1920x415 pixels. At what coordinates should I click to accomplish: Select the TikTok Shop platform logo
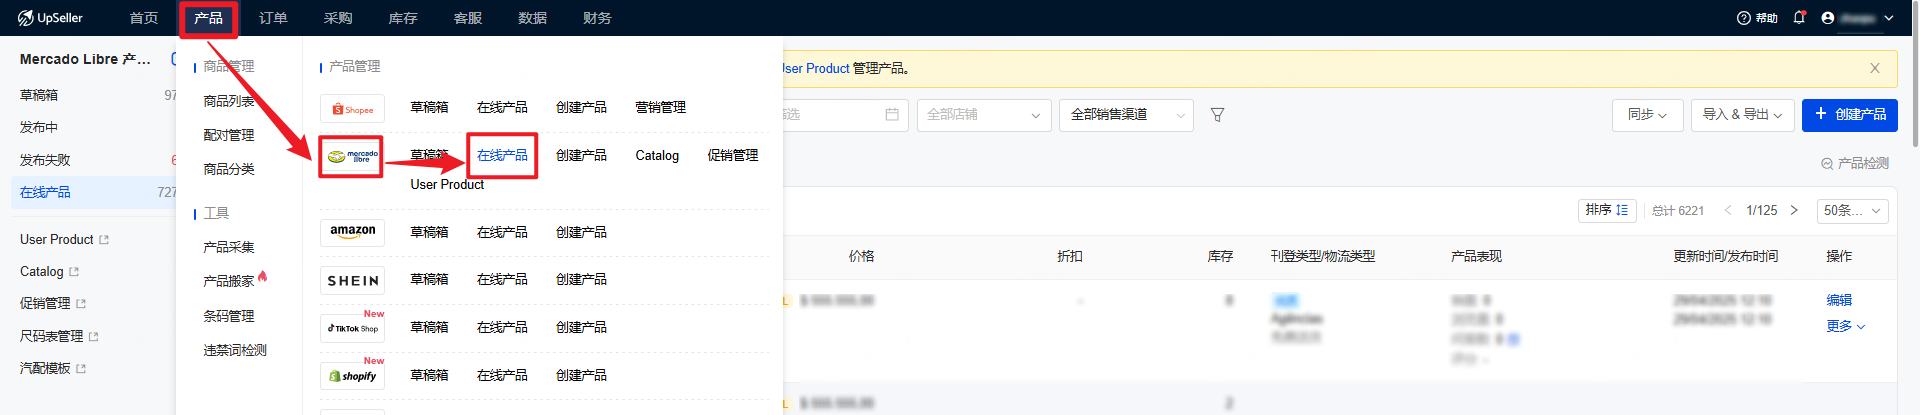point(352,328)
